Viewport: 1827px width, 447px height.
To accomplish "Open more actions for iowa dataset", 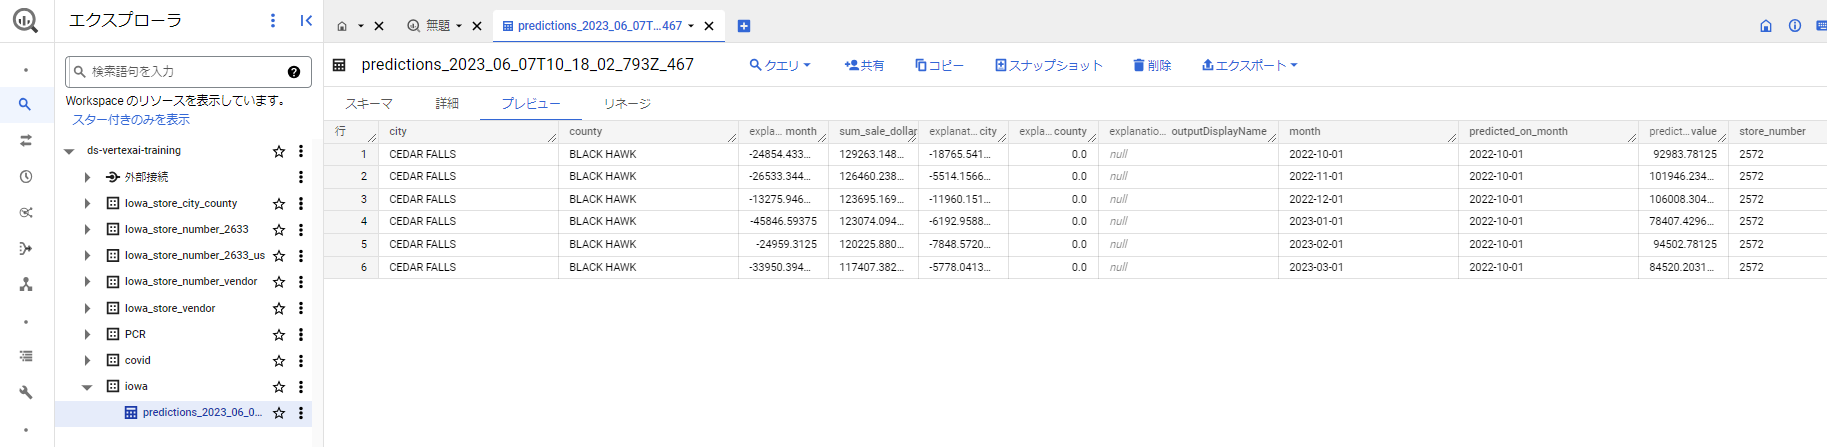I will click(x=301, y=386).
